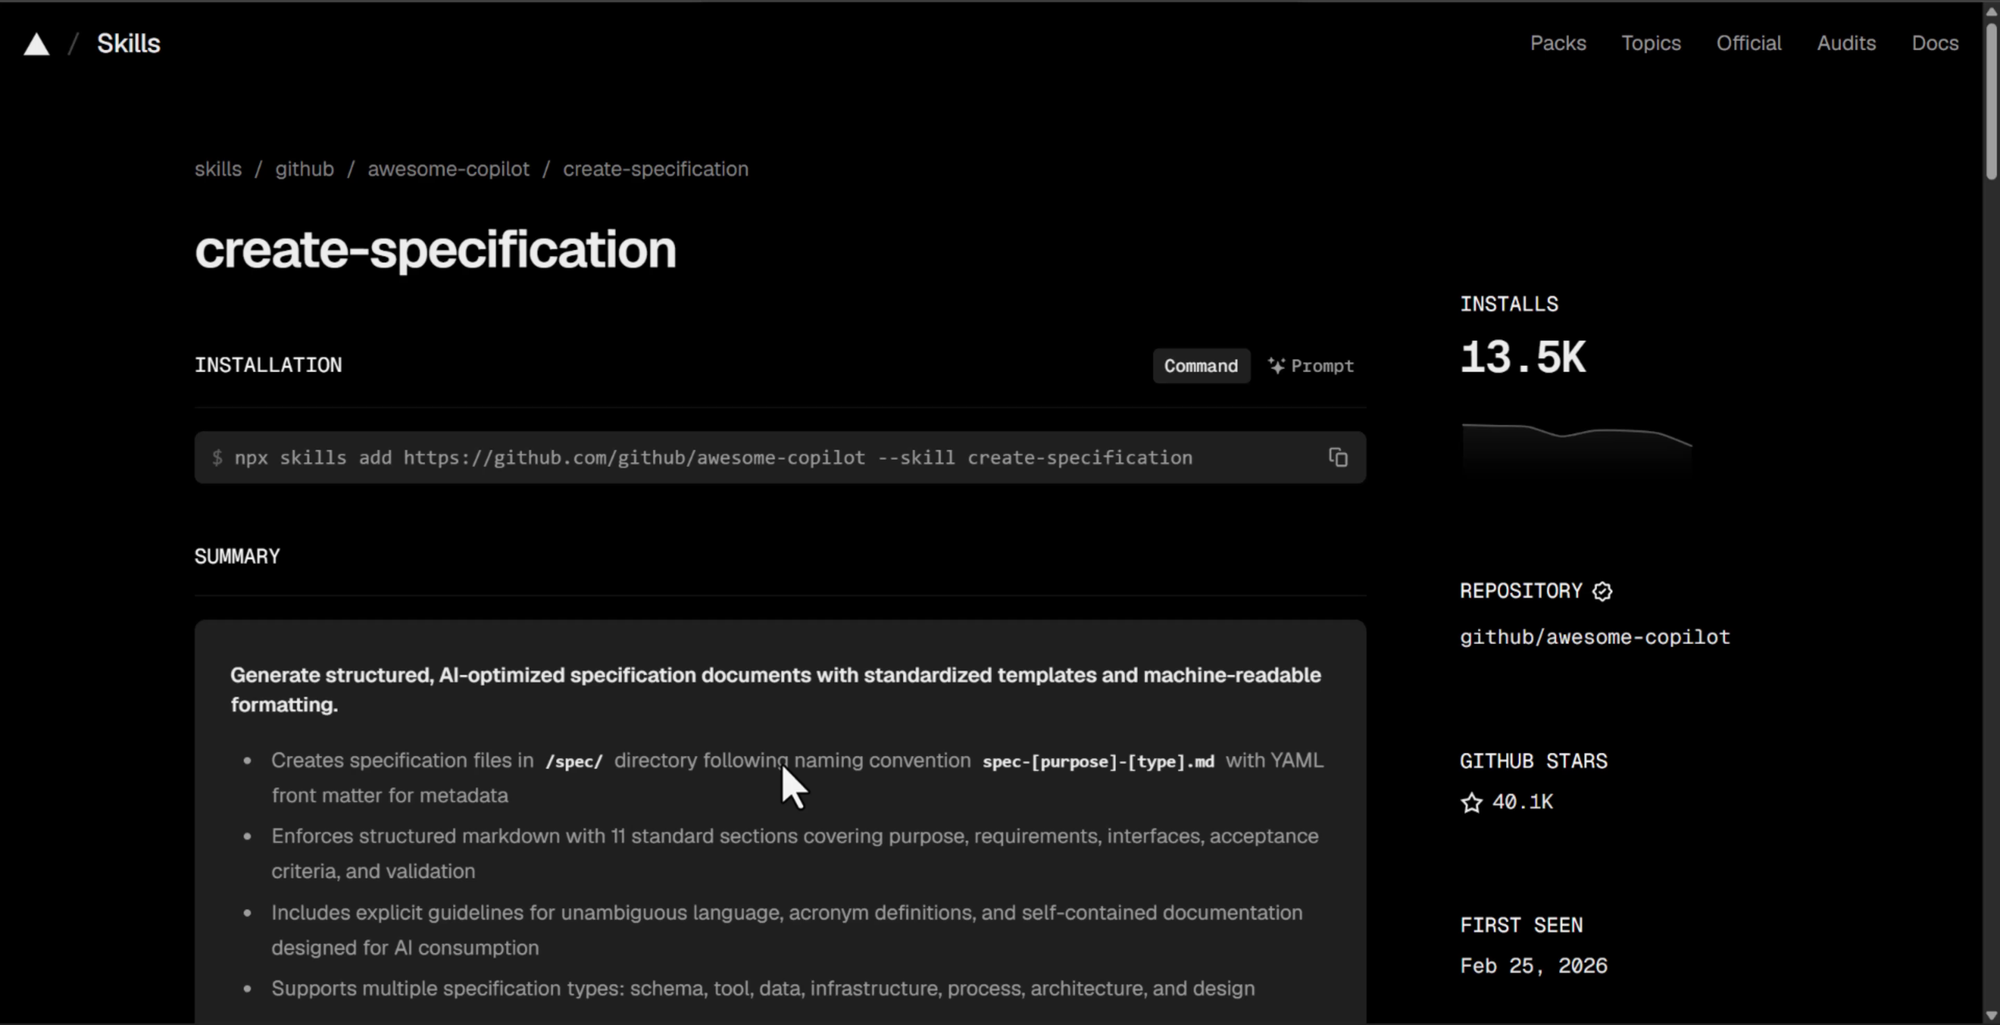
Task: Click the install command text
Action: coord(713,458)
